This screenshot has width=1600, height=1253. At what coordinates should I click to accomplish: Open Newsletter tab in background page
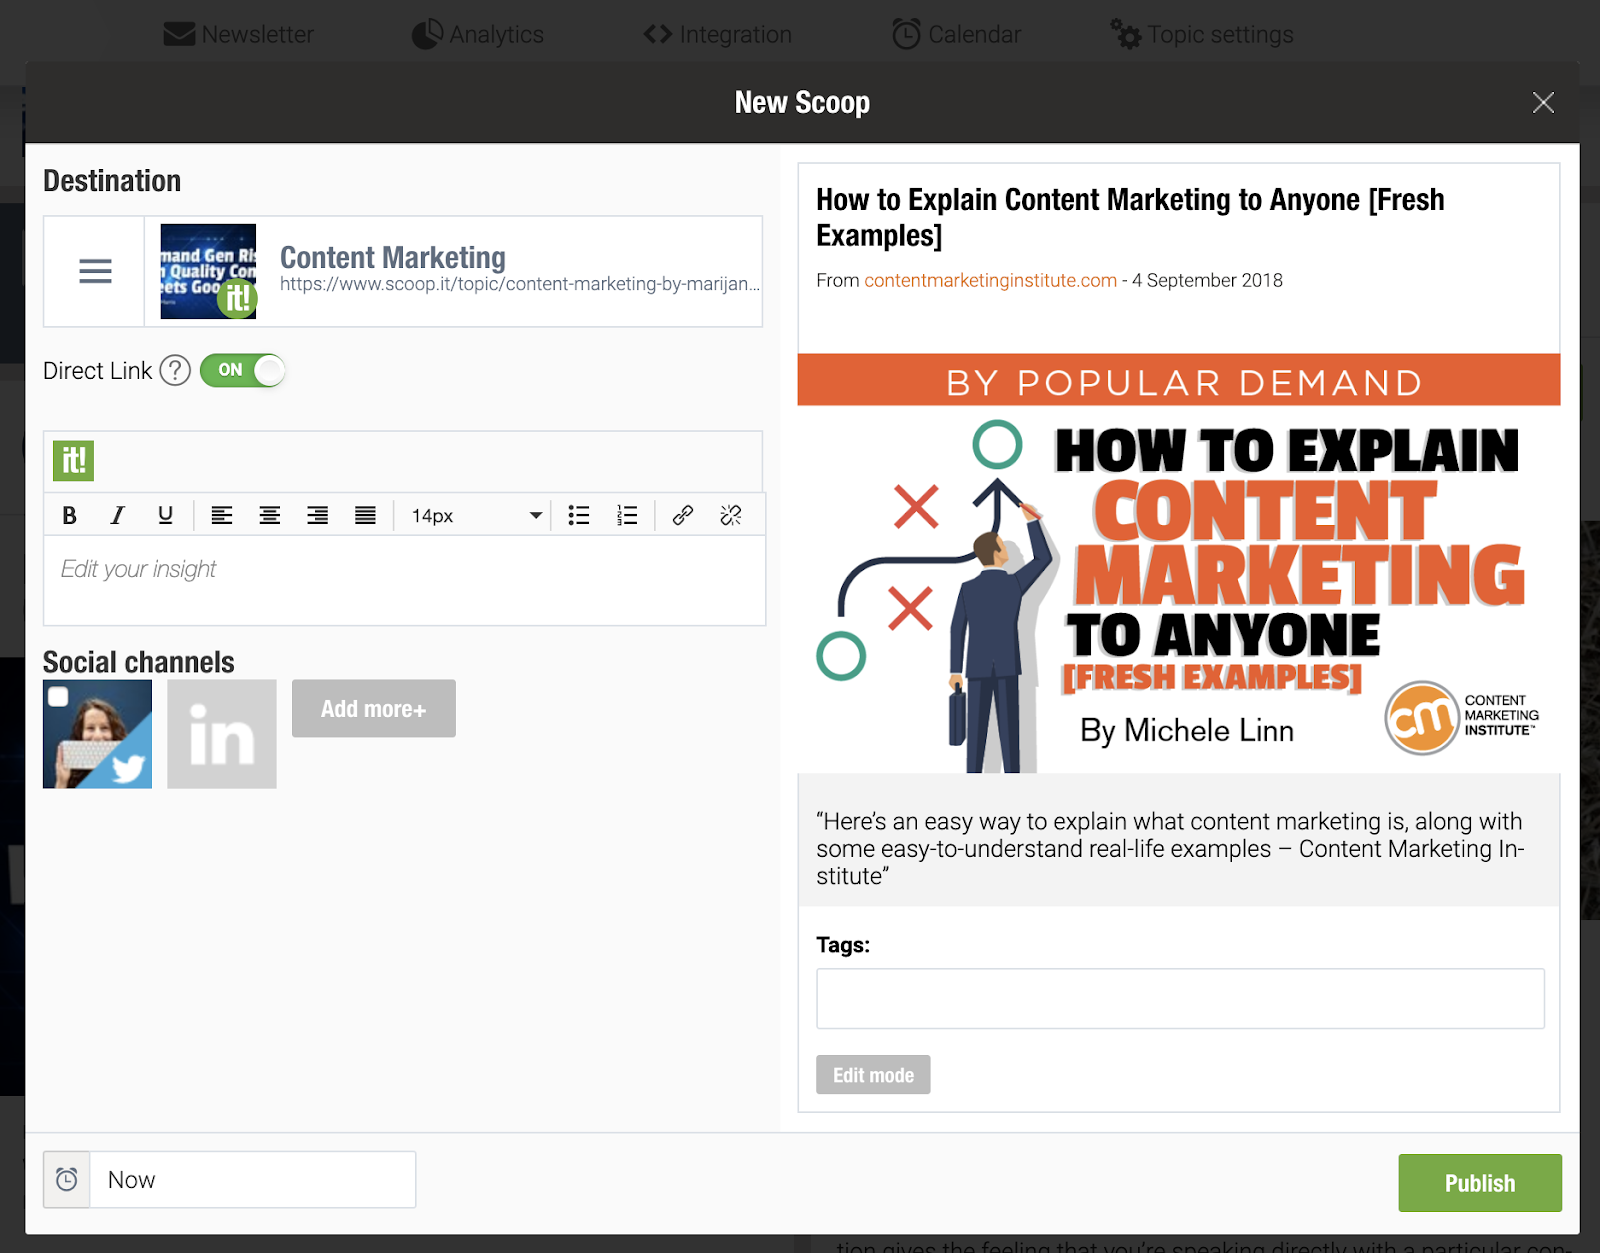239,35
